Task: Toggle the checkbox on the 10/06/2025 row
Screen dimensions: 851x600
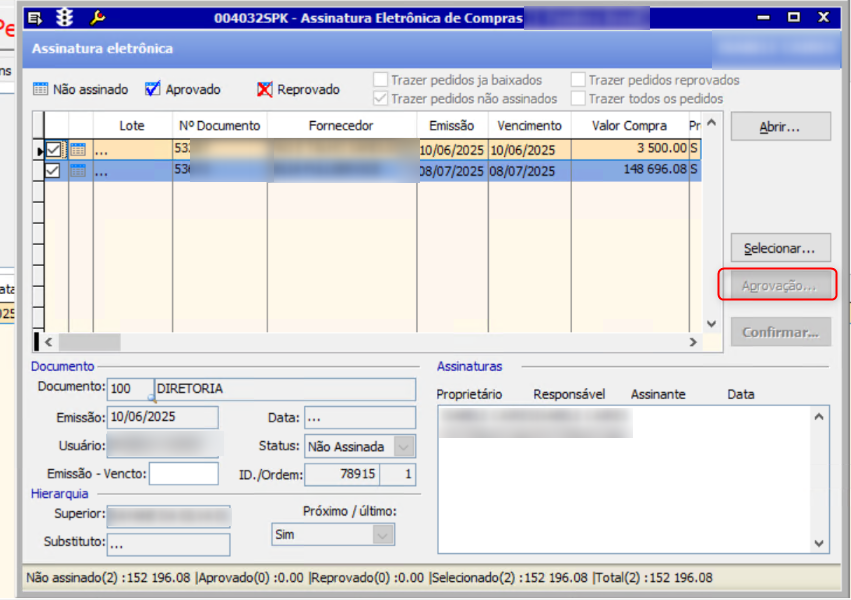Action: 53,149
